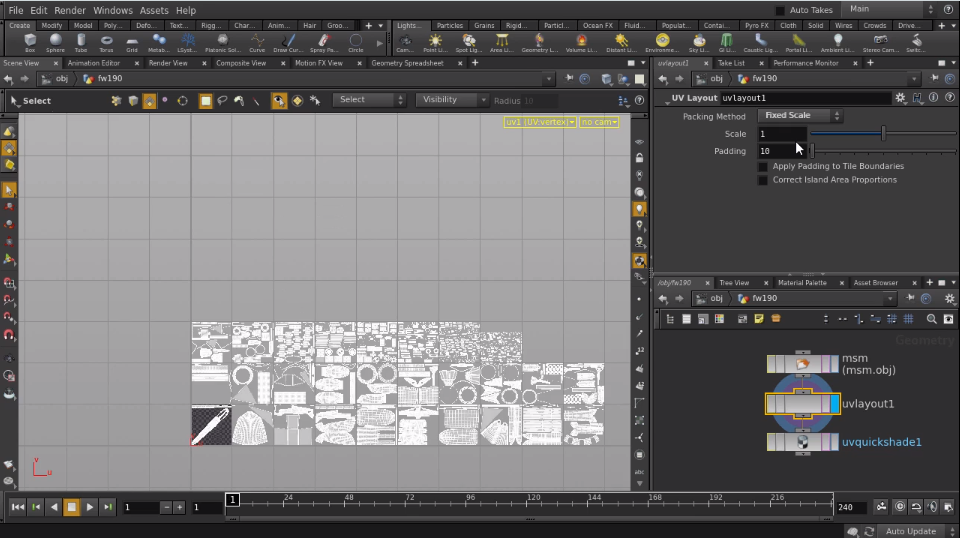960x538 pixels.
Task: Adjust the Padding slider handle
Action: point(812,151)
